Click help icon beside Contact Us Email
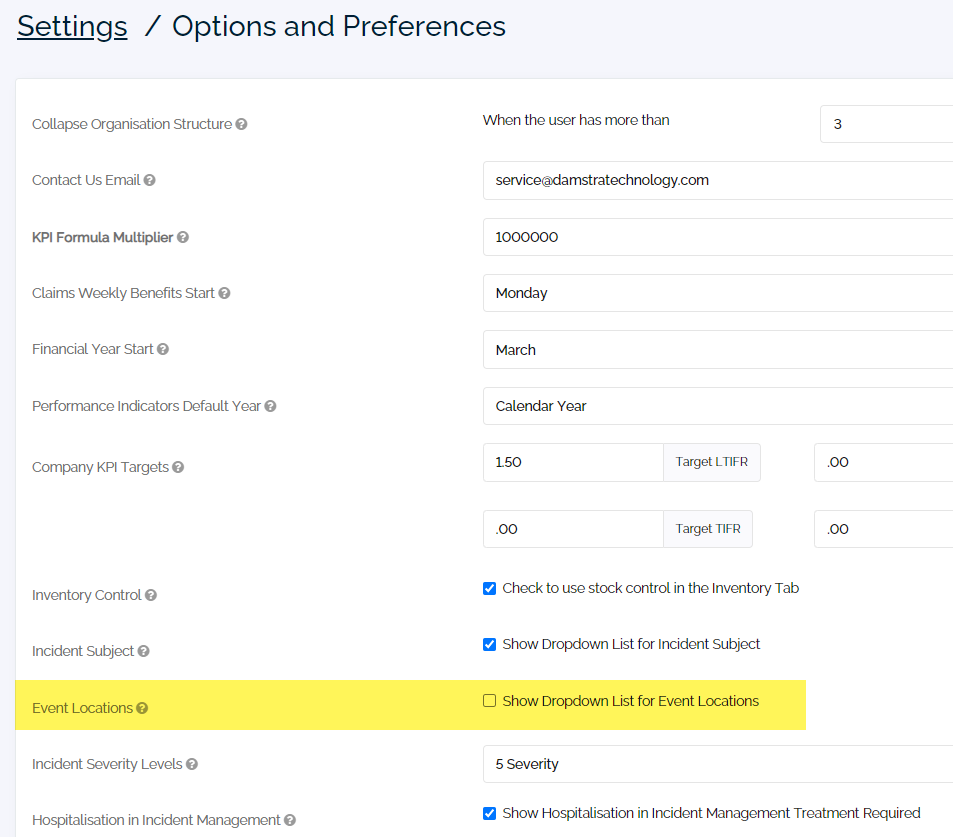 coord(150,181)
